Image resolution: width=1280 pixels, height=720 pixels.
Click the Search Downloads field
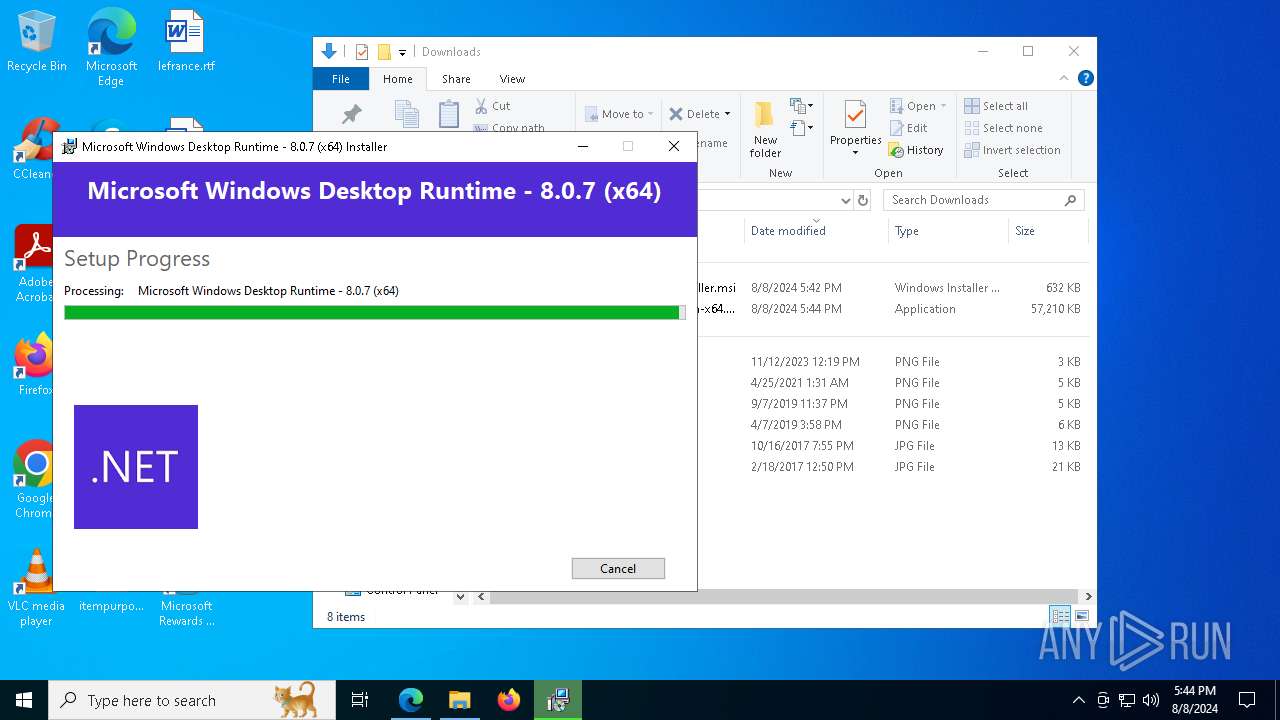984,200
